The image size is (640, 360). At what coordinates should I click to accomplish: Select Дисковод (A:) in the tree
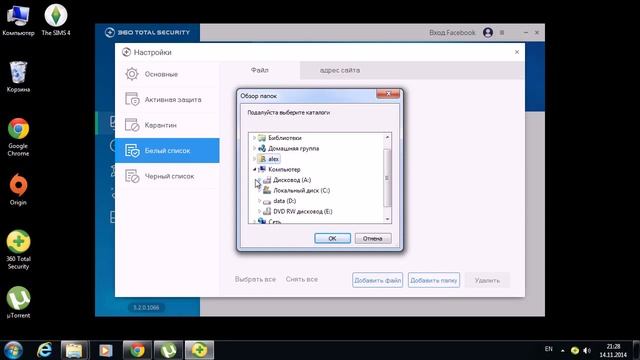point(292,180)
